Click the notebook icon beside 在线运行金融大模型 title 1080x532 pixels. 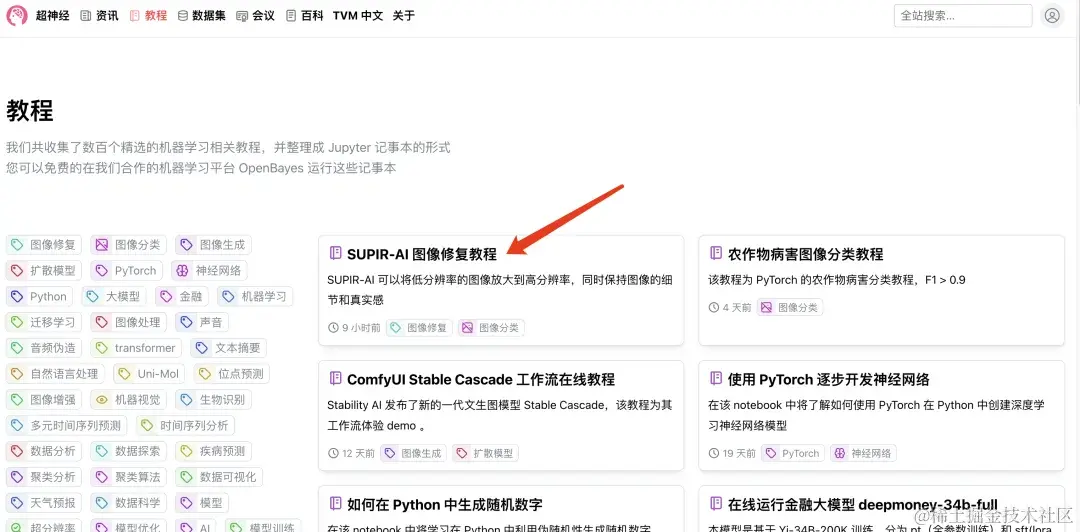(716, 504)
